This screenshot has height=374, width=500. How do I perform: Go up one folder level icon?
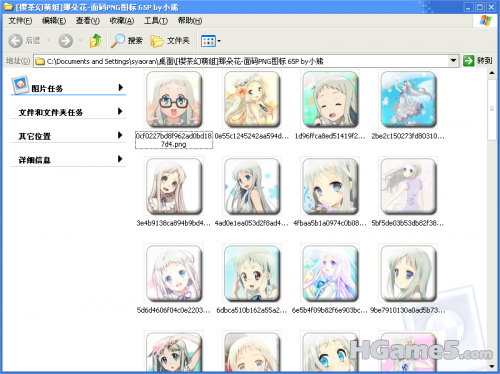[x=96, y=41]
